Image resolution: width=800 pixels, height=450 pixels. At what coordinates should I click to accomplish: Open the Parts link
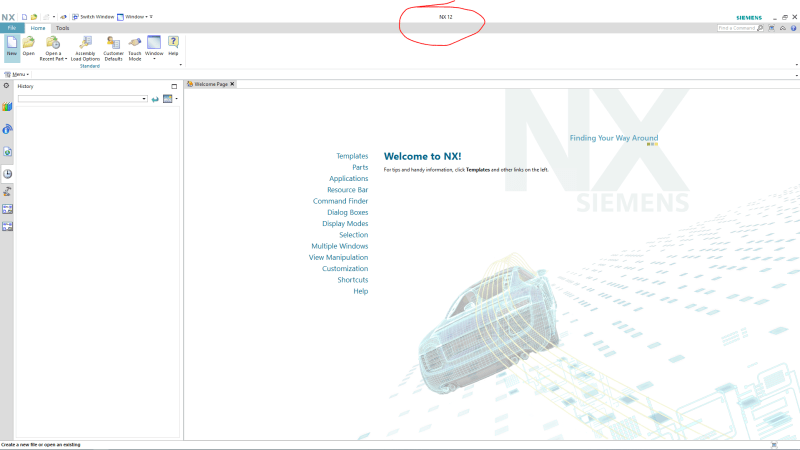360,167
